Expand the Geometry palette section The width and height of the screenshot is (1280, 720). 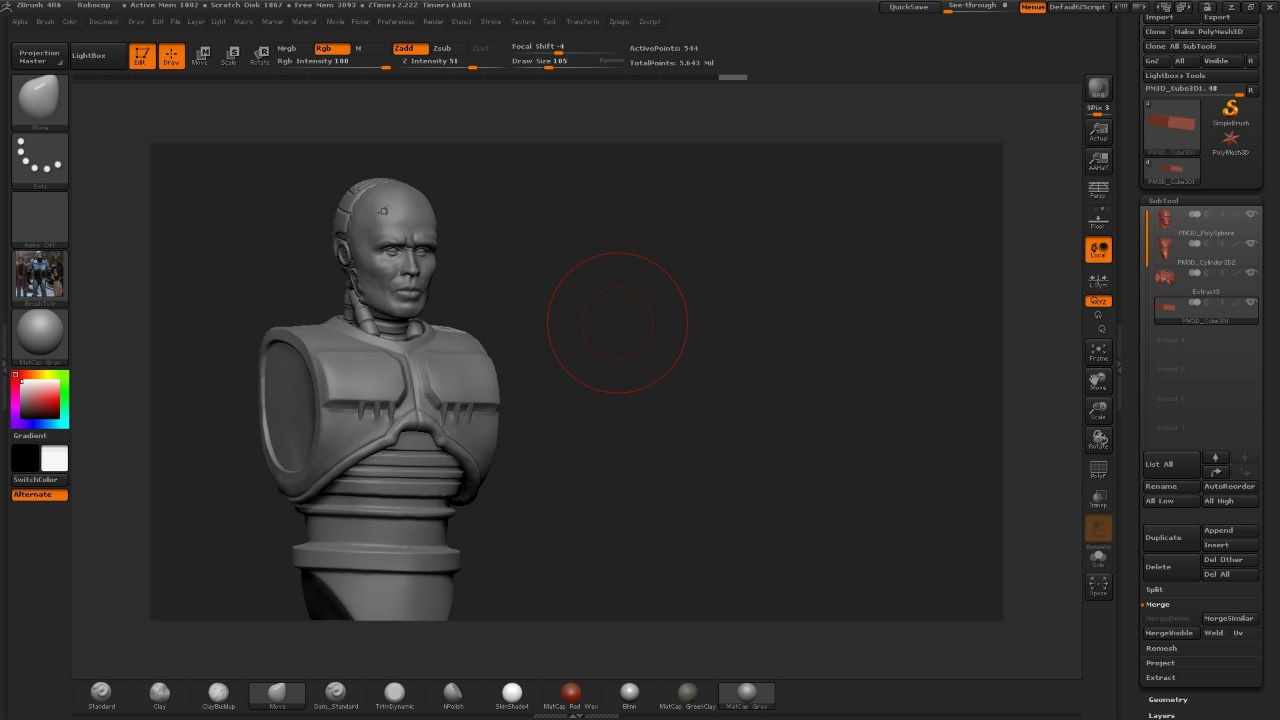pyautogui.click(x=1168, y=700)
